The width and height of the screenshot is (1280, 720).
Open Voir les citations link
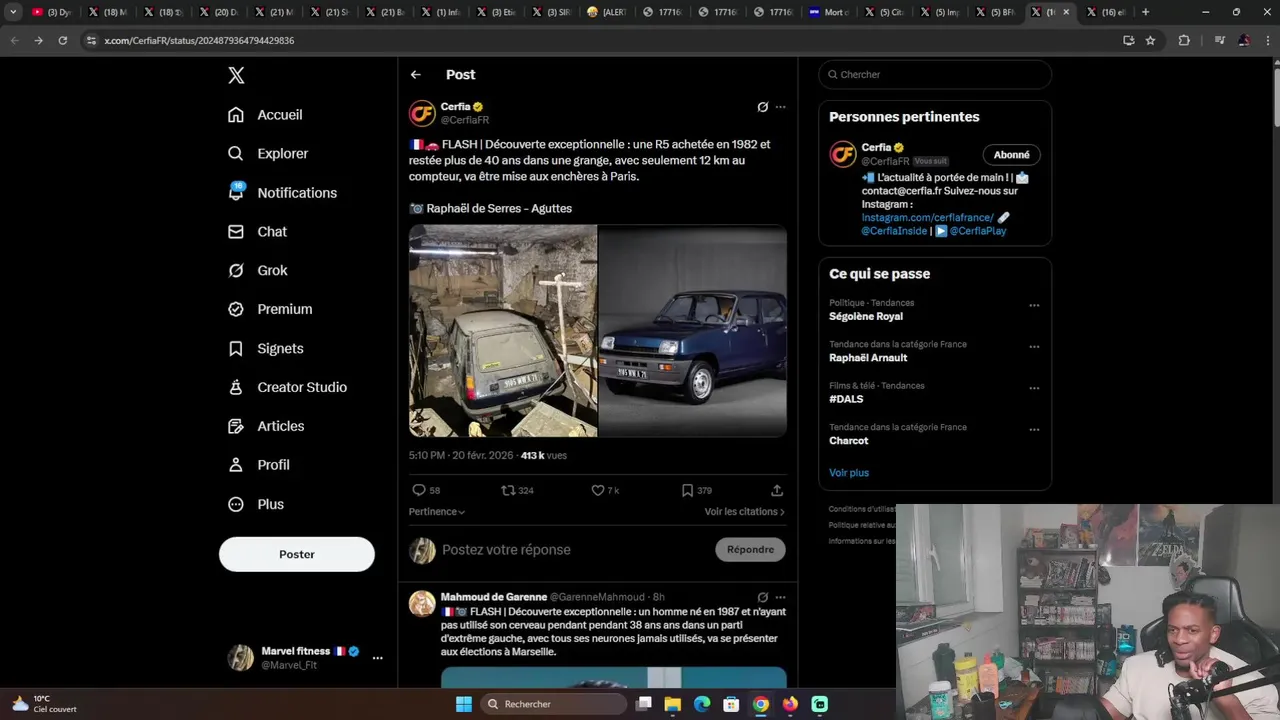pos(745,512)
